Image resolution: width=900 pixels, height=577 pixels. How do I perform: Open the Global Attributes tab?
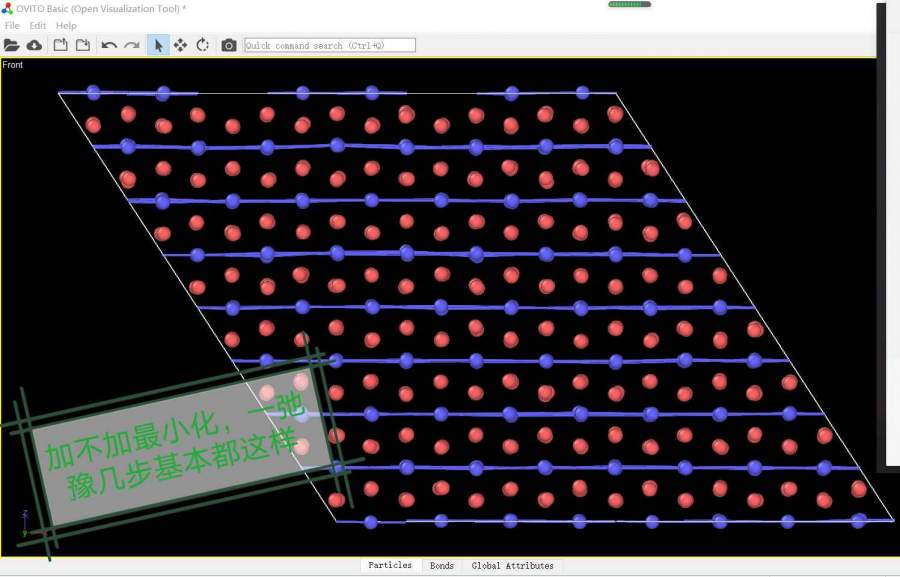point(512,566)
